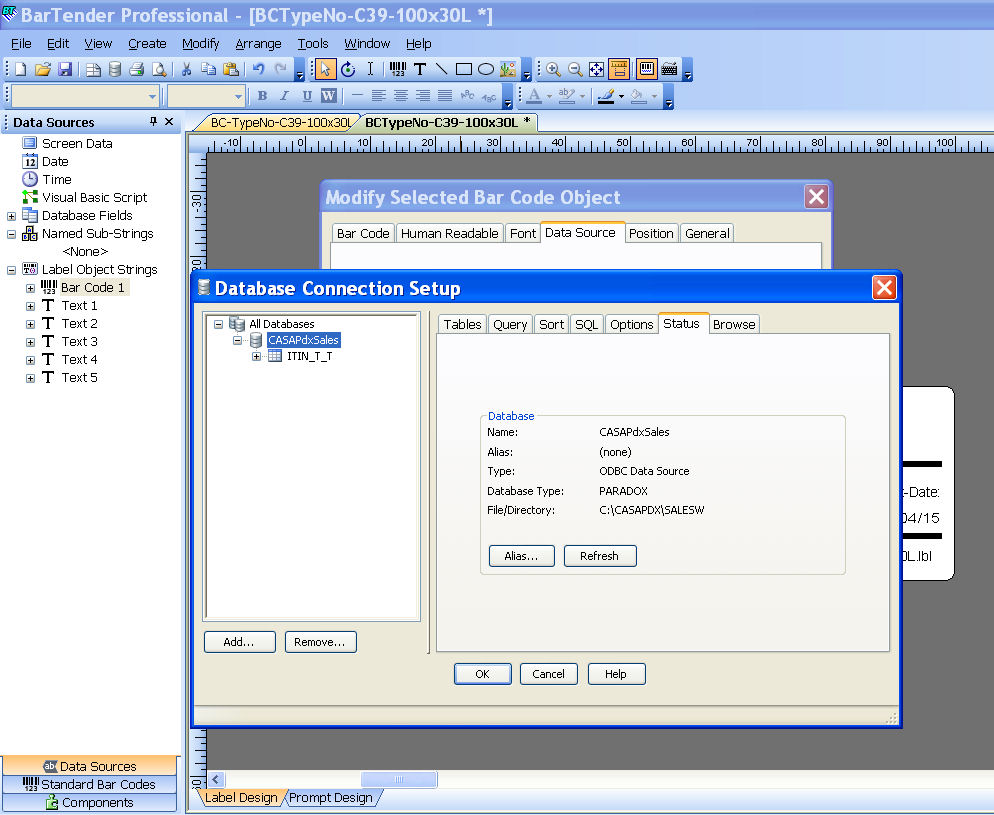Click the Alias... button
994x815 pixels.
(x=522, y=556)
